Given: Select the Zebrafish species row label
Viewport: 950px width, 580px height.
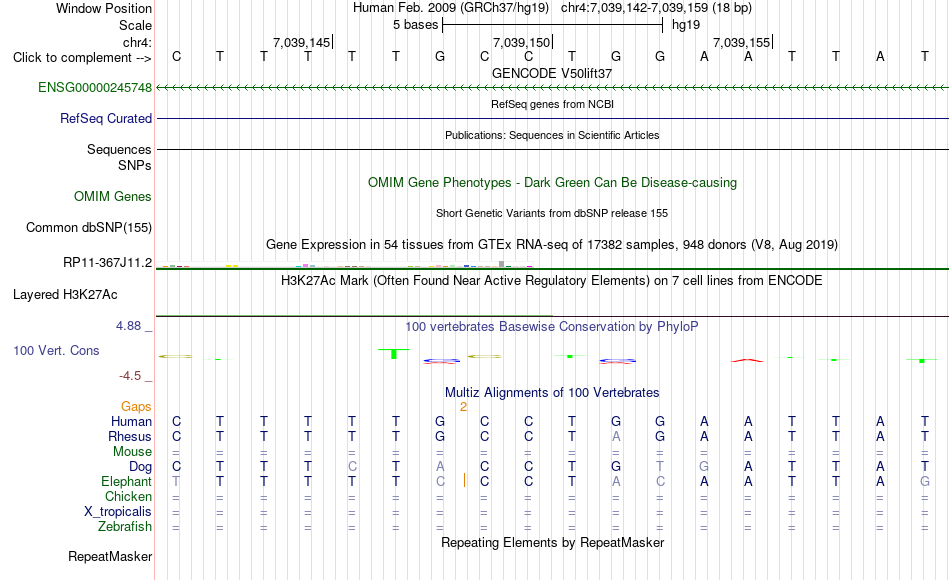Looking at the screenshot, I should click(x=125, y=527).
